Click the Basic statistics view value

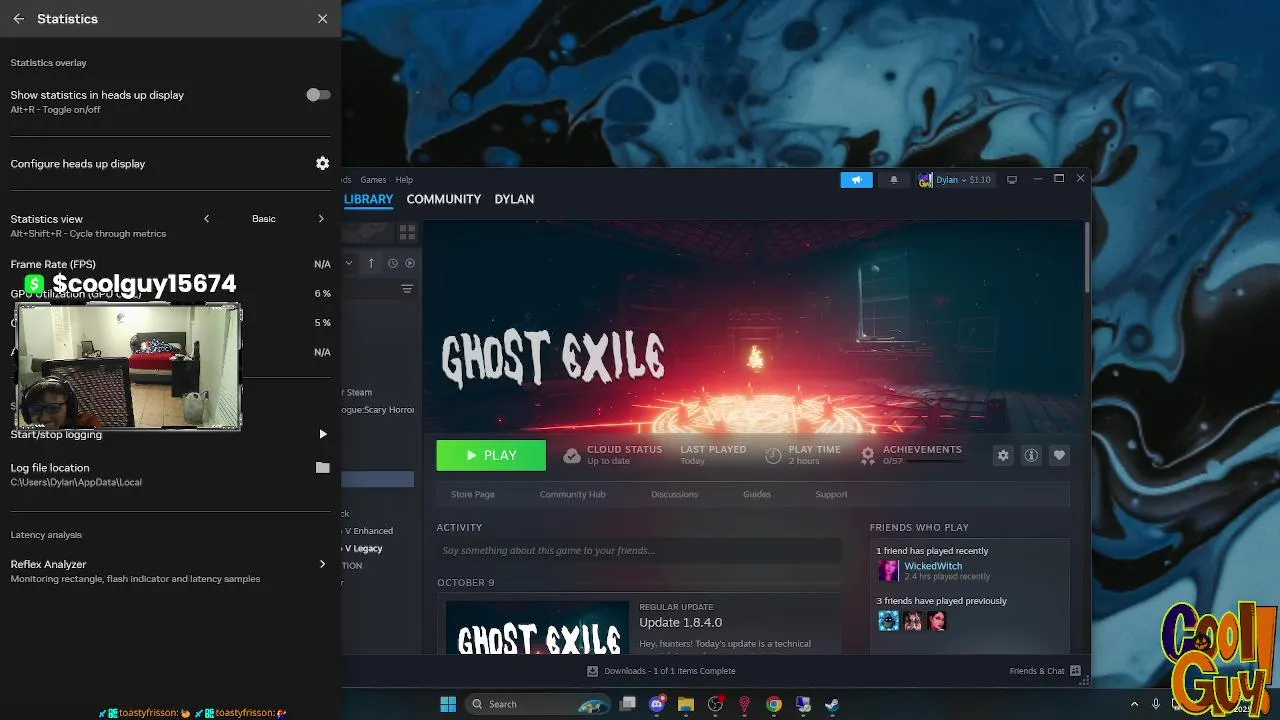click(x=264, y=219)
